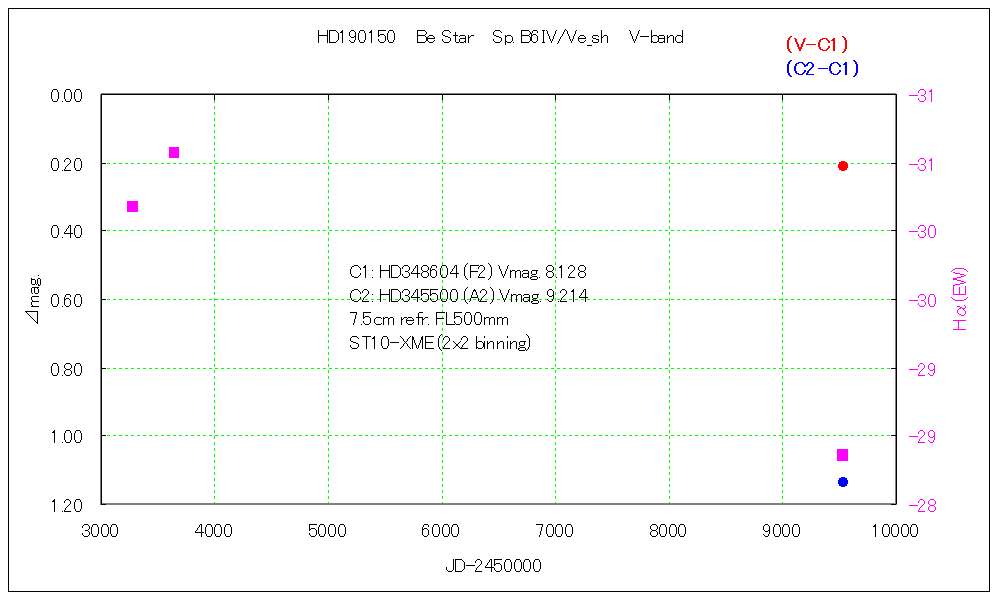The height and width of the screenshot is (600, 1000).
Task: Click the JD-2450000 x-axis title
Action: (493, 566)
